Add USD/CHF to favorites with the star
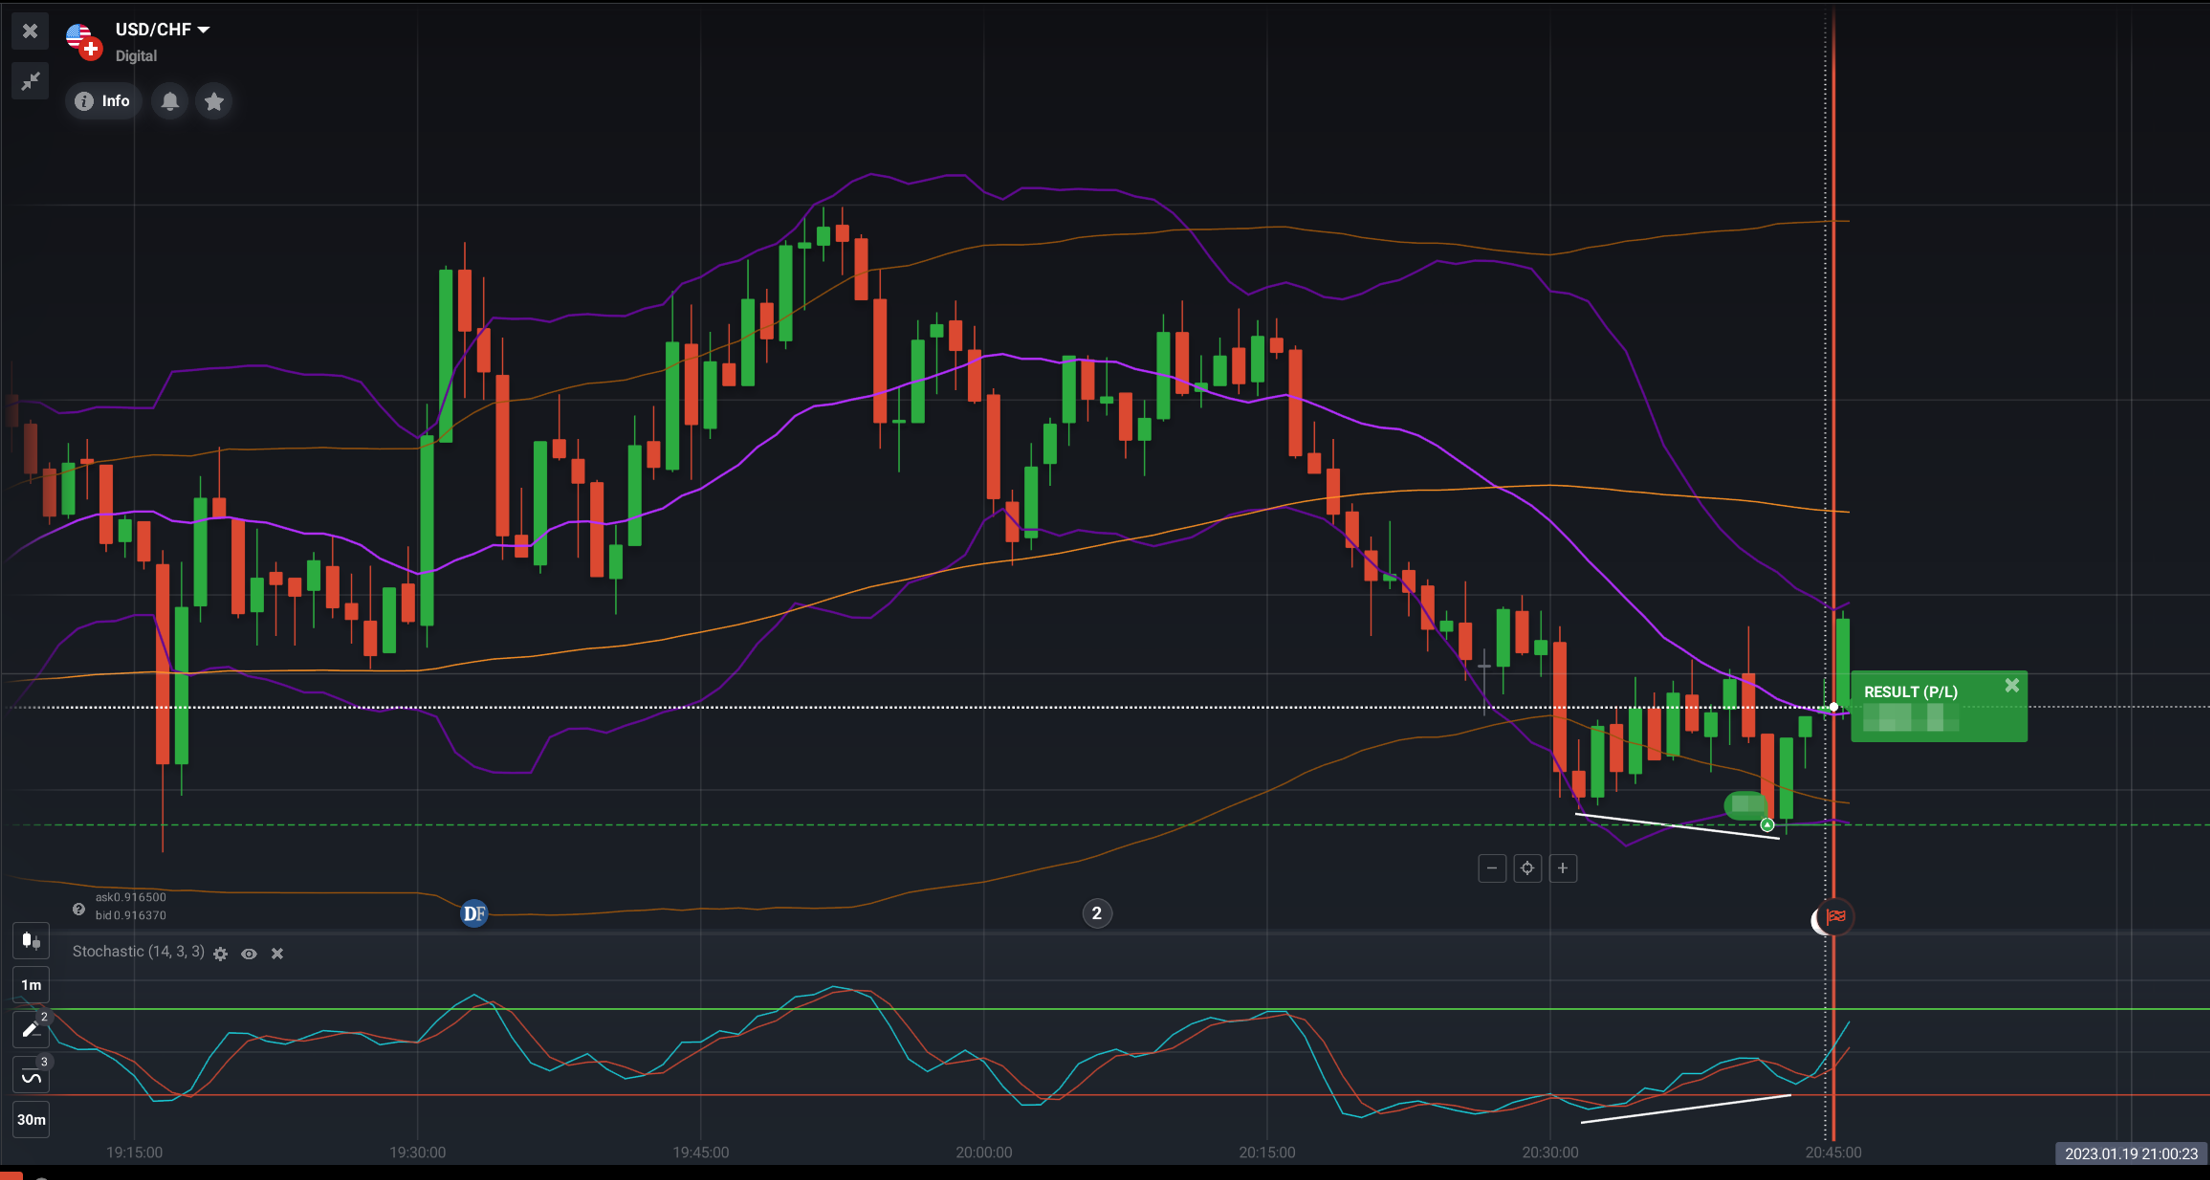This screenshot has height=1180, width=2210. pos(214,101)
